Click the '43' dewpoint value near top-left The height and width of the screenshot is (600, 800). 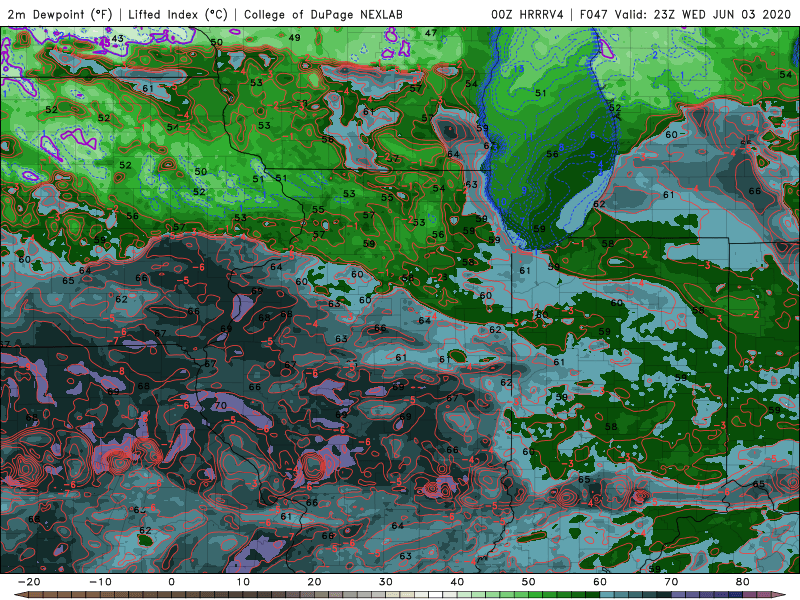117,38
